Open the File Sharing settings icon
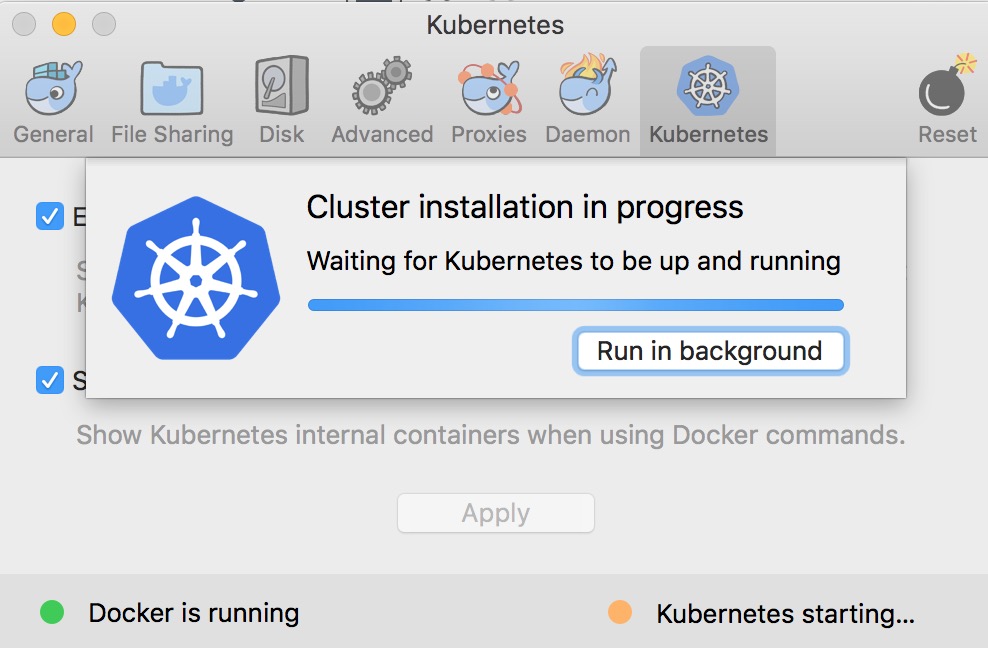Viewport: 988px width, 648px height. click(172, 101)
